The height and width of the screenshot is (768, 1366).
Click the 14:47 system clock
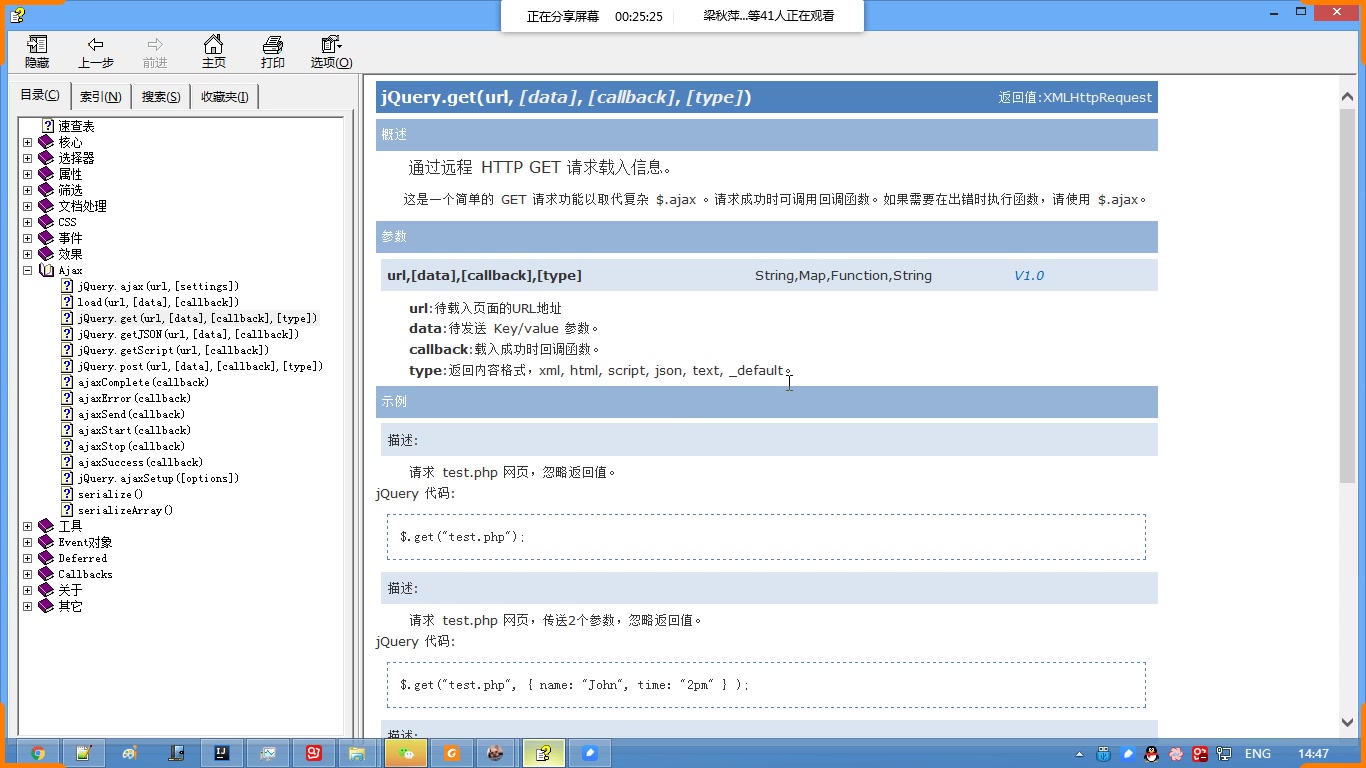(x=1313, y=754)
